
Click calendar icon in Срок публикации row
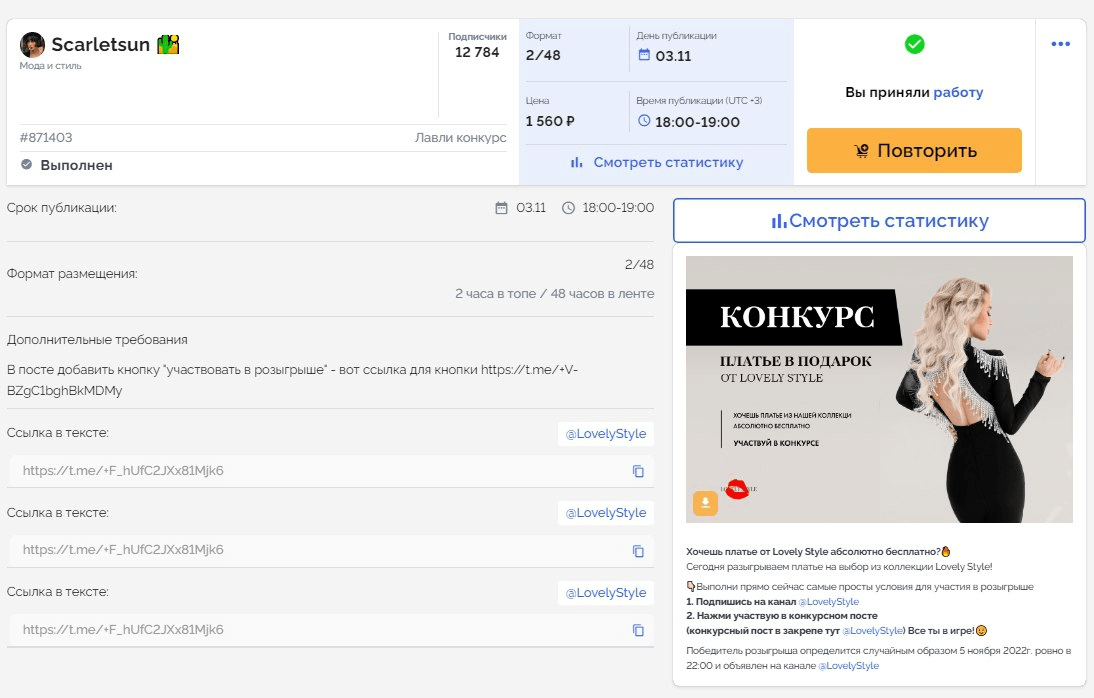[501, 208]
